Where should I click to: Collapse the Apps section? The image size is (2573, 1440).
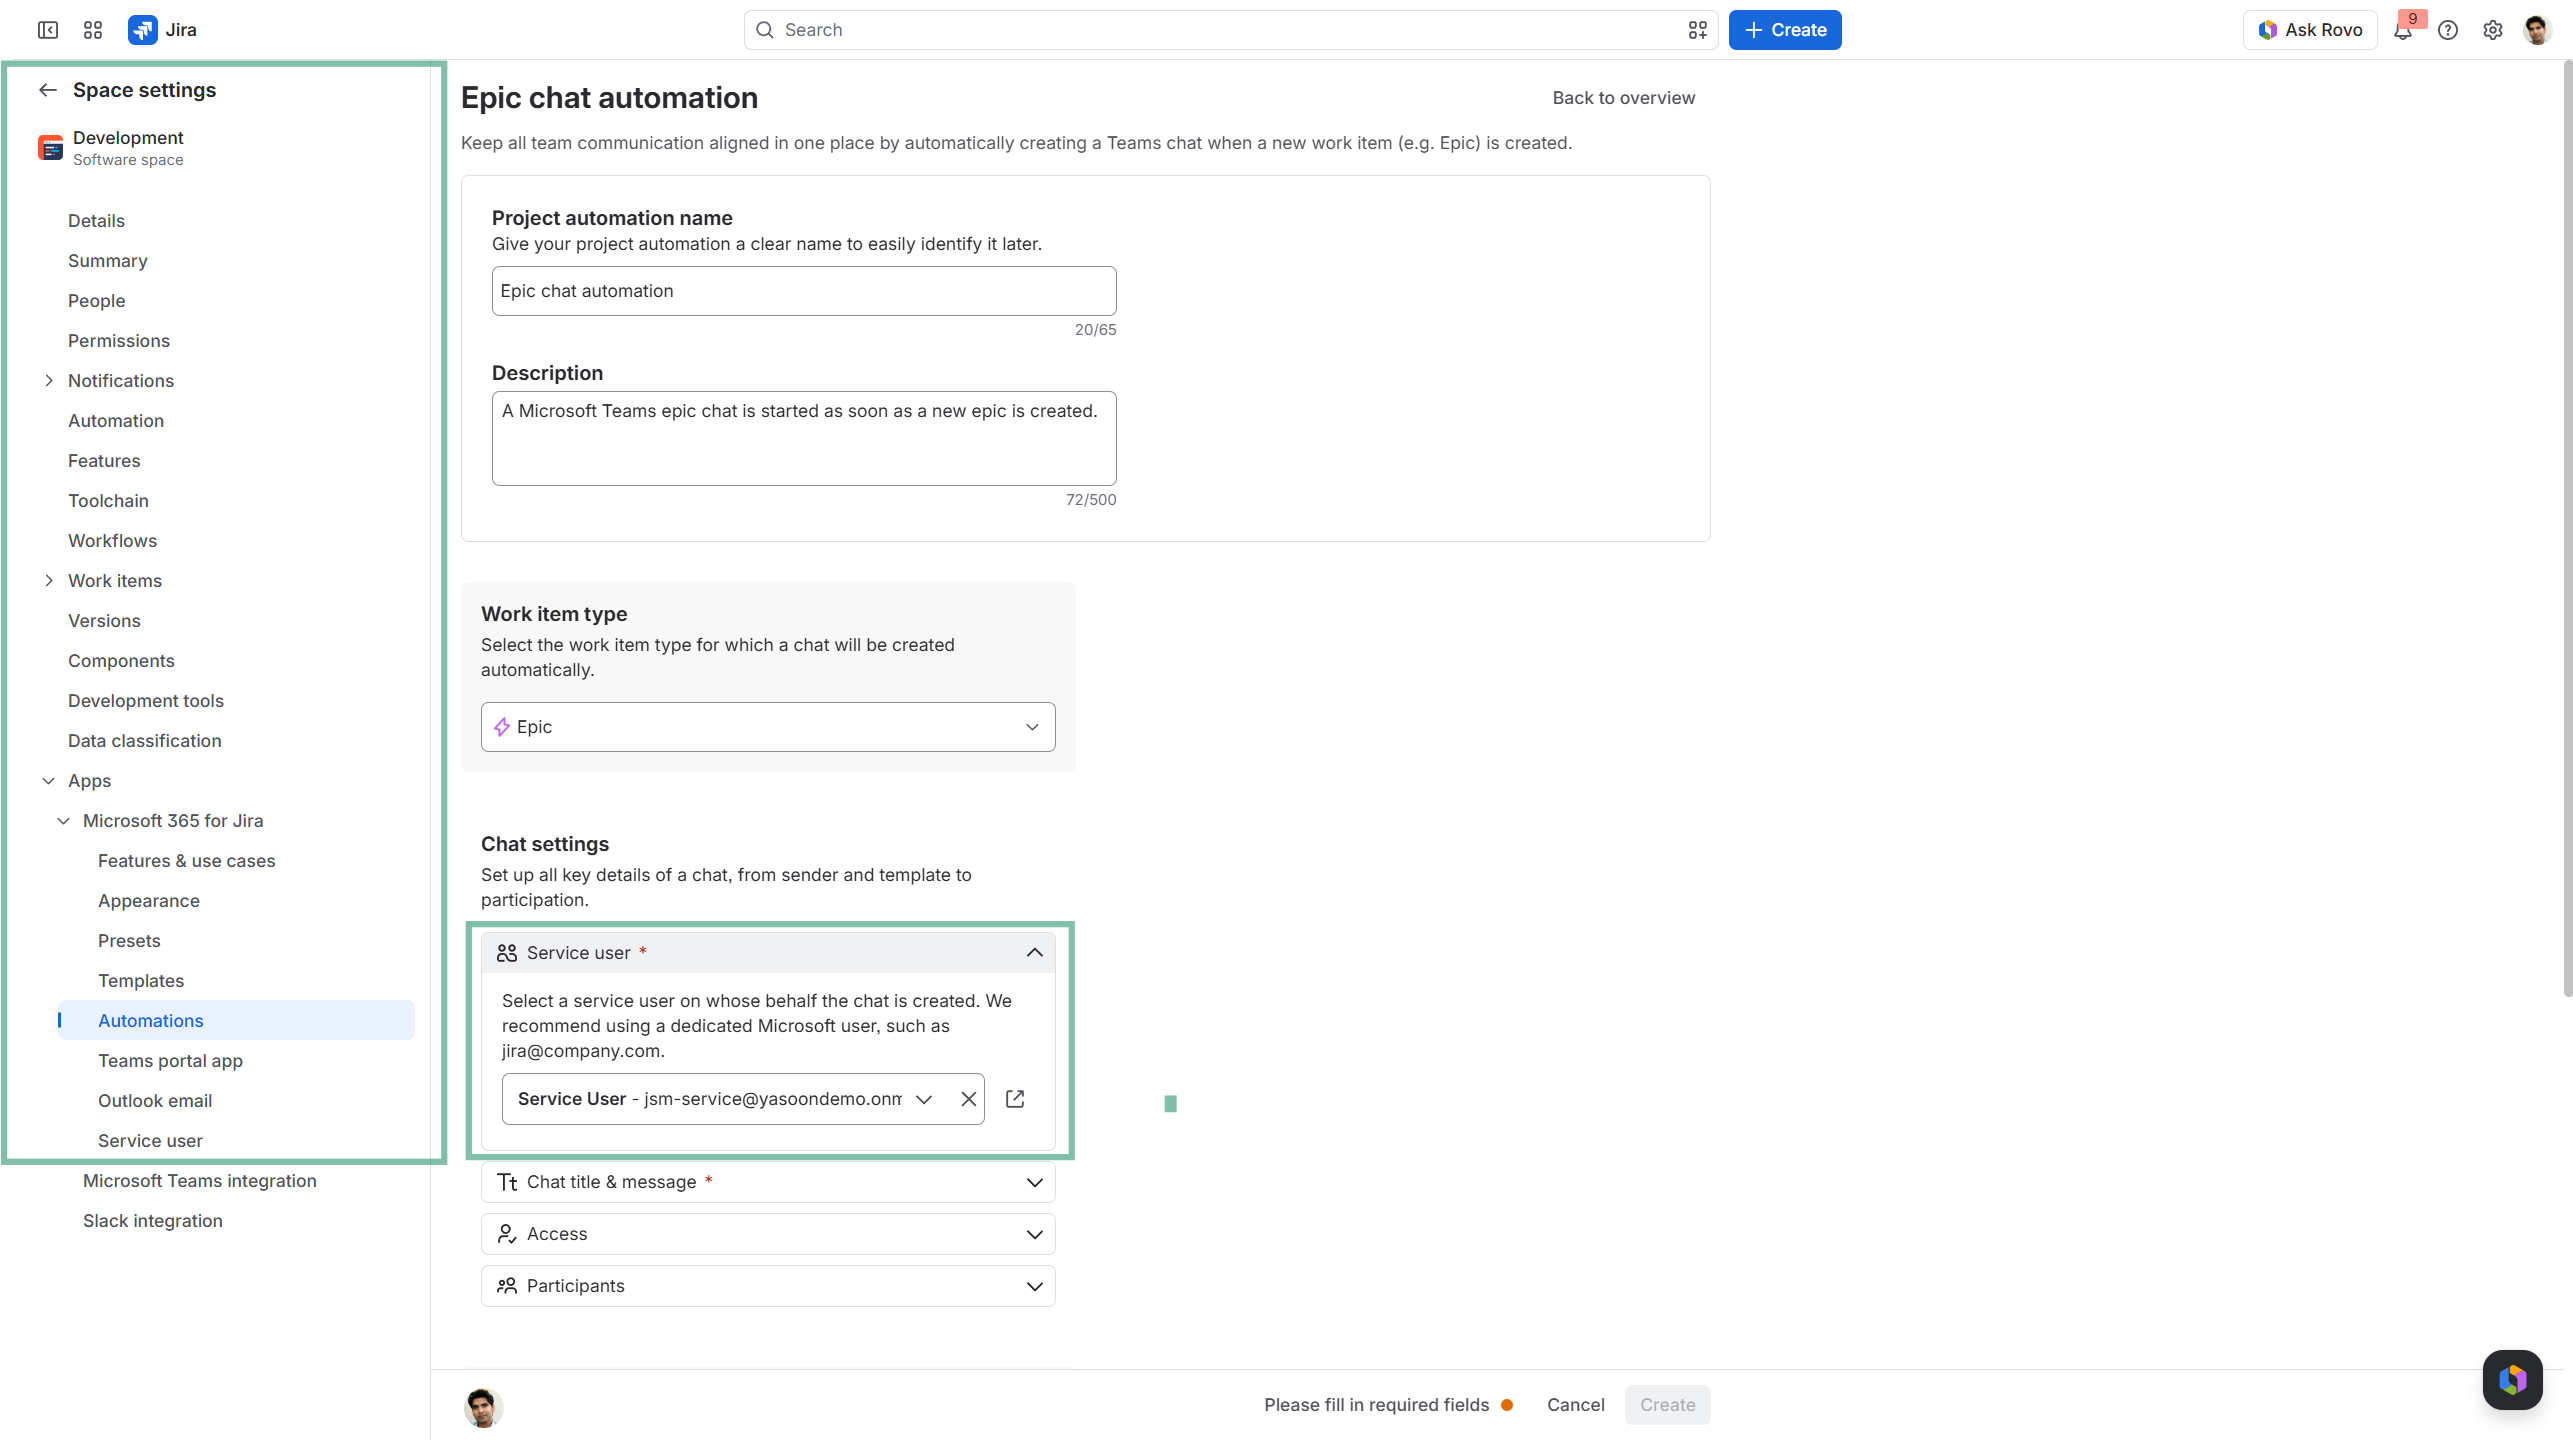click(49, 781)
